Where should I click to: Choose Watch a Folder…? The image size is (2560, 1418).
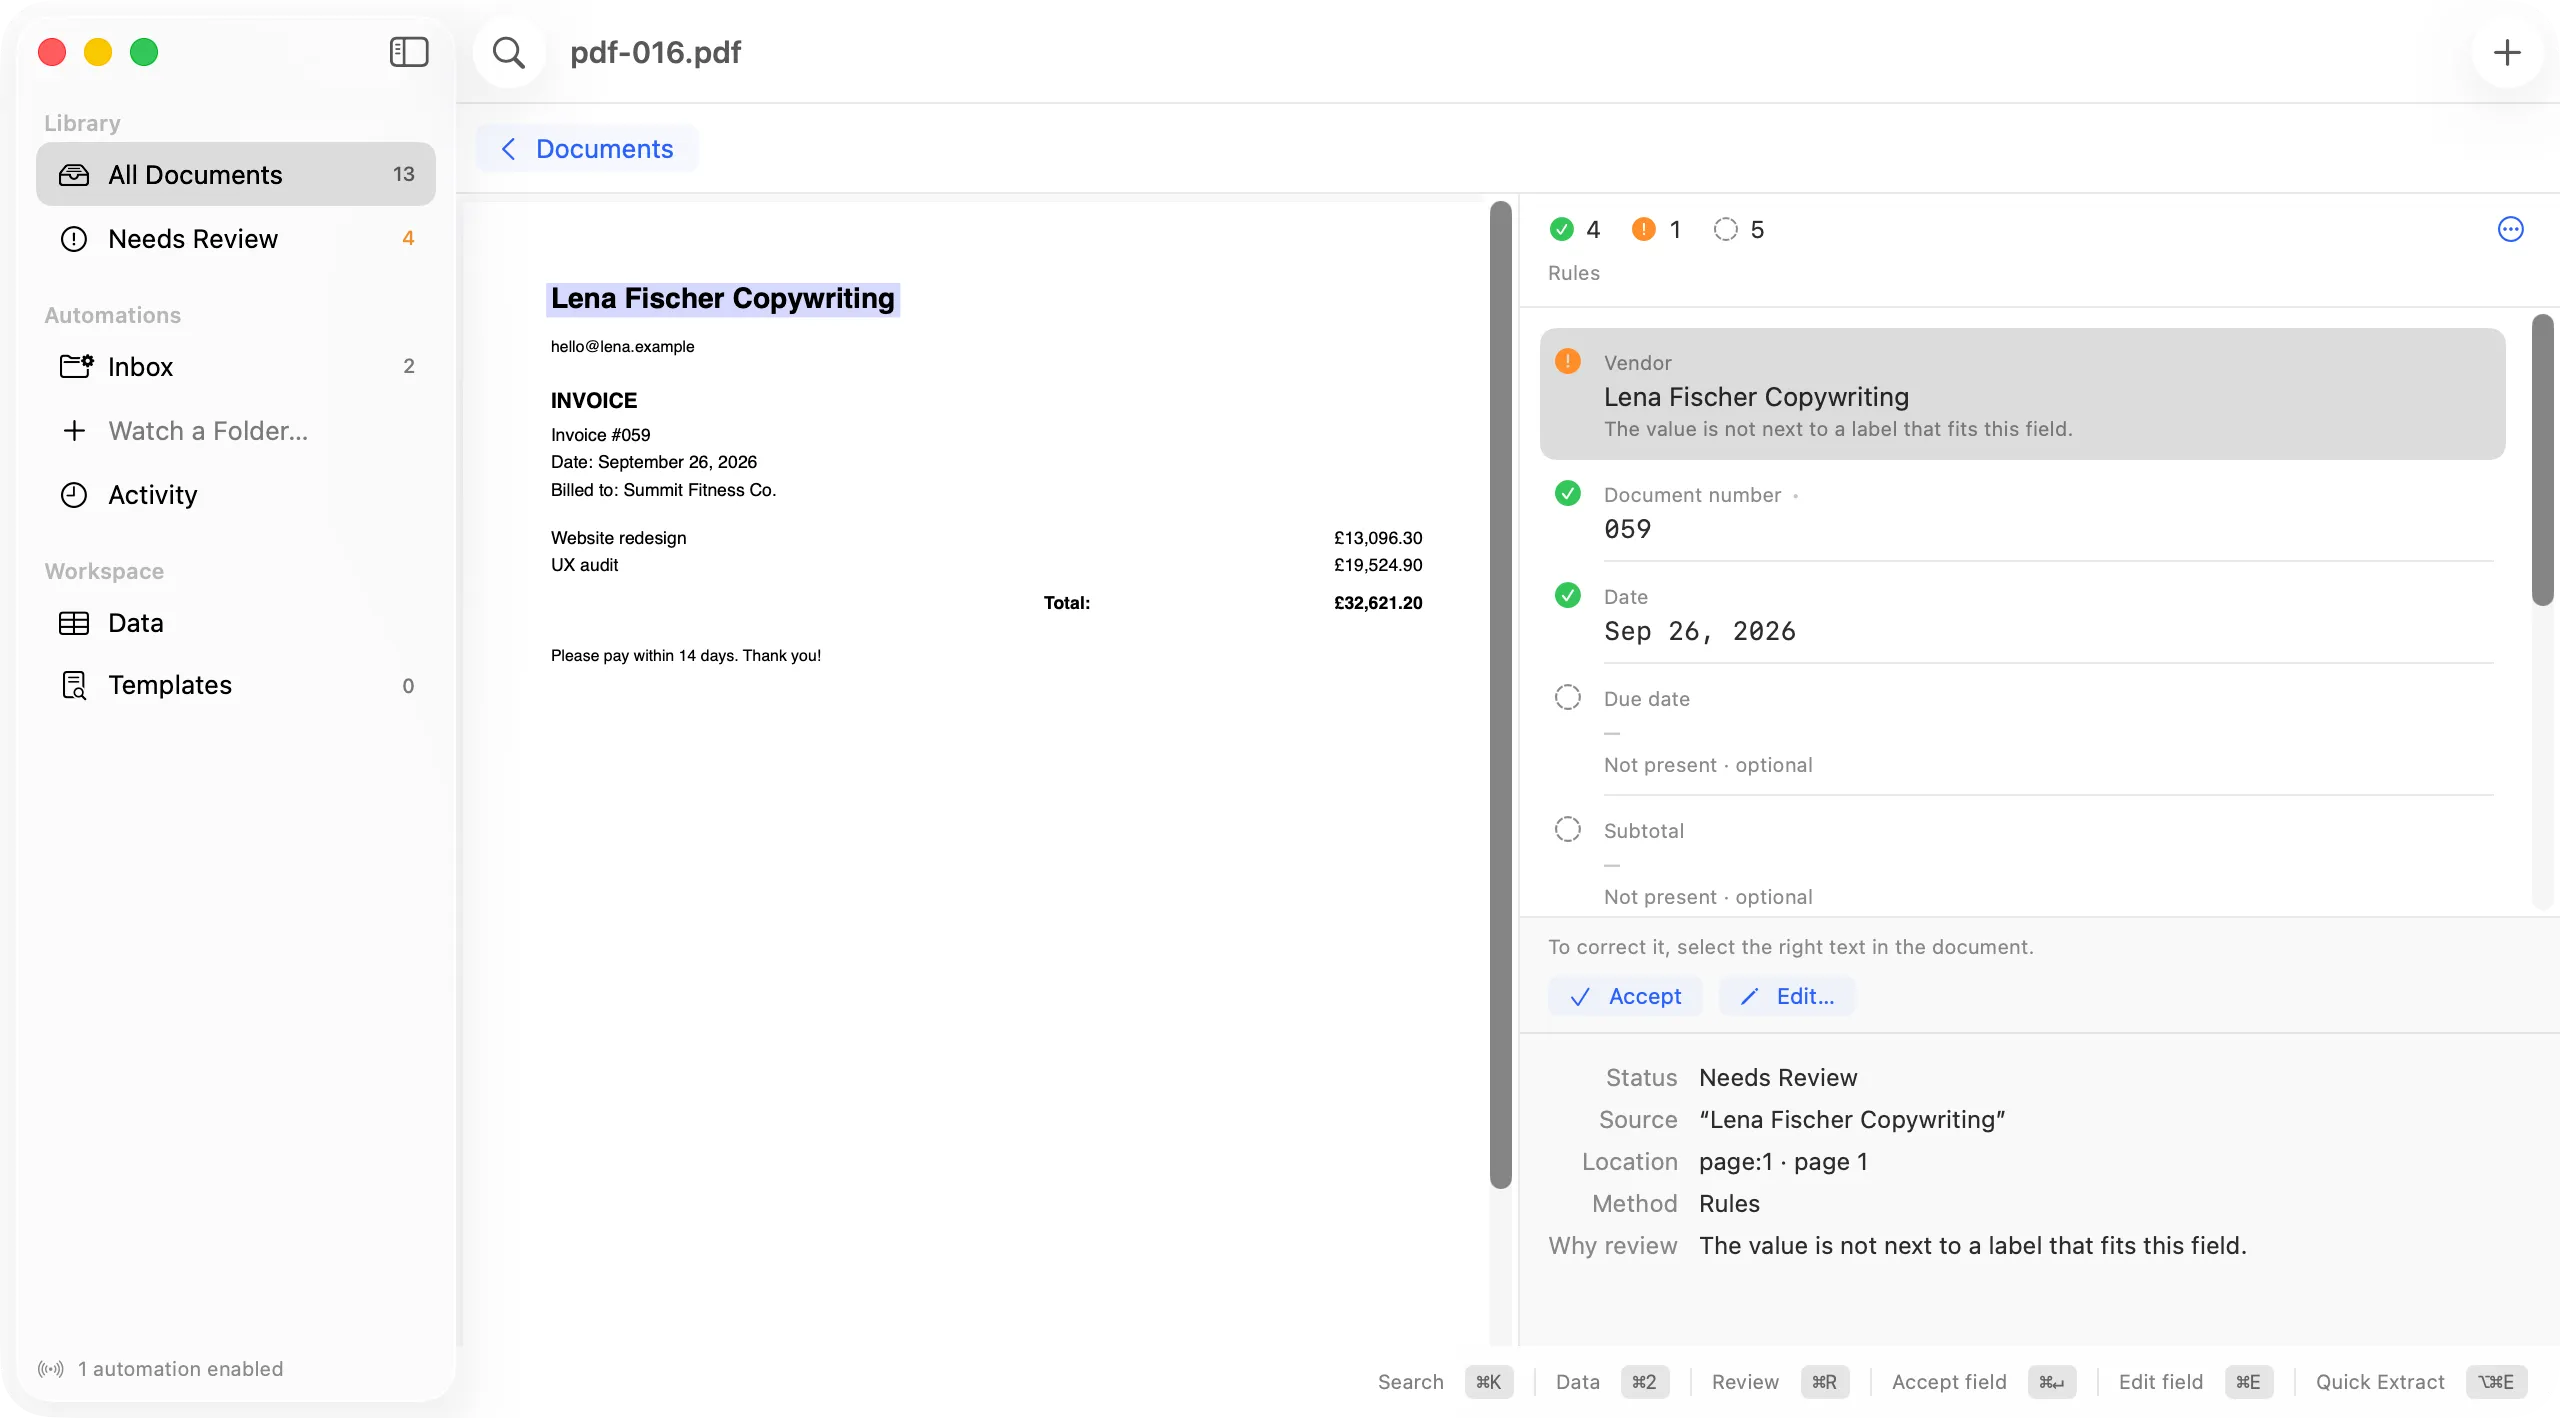[236, 430]
